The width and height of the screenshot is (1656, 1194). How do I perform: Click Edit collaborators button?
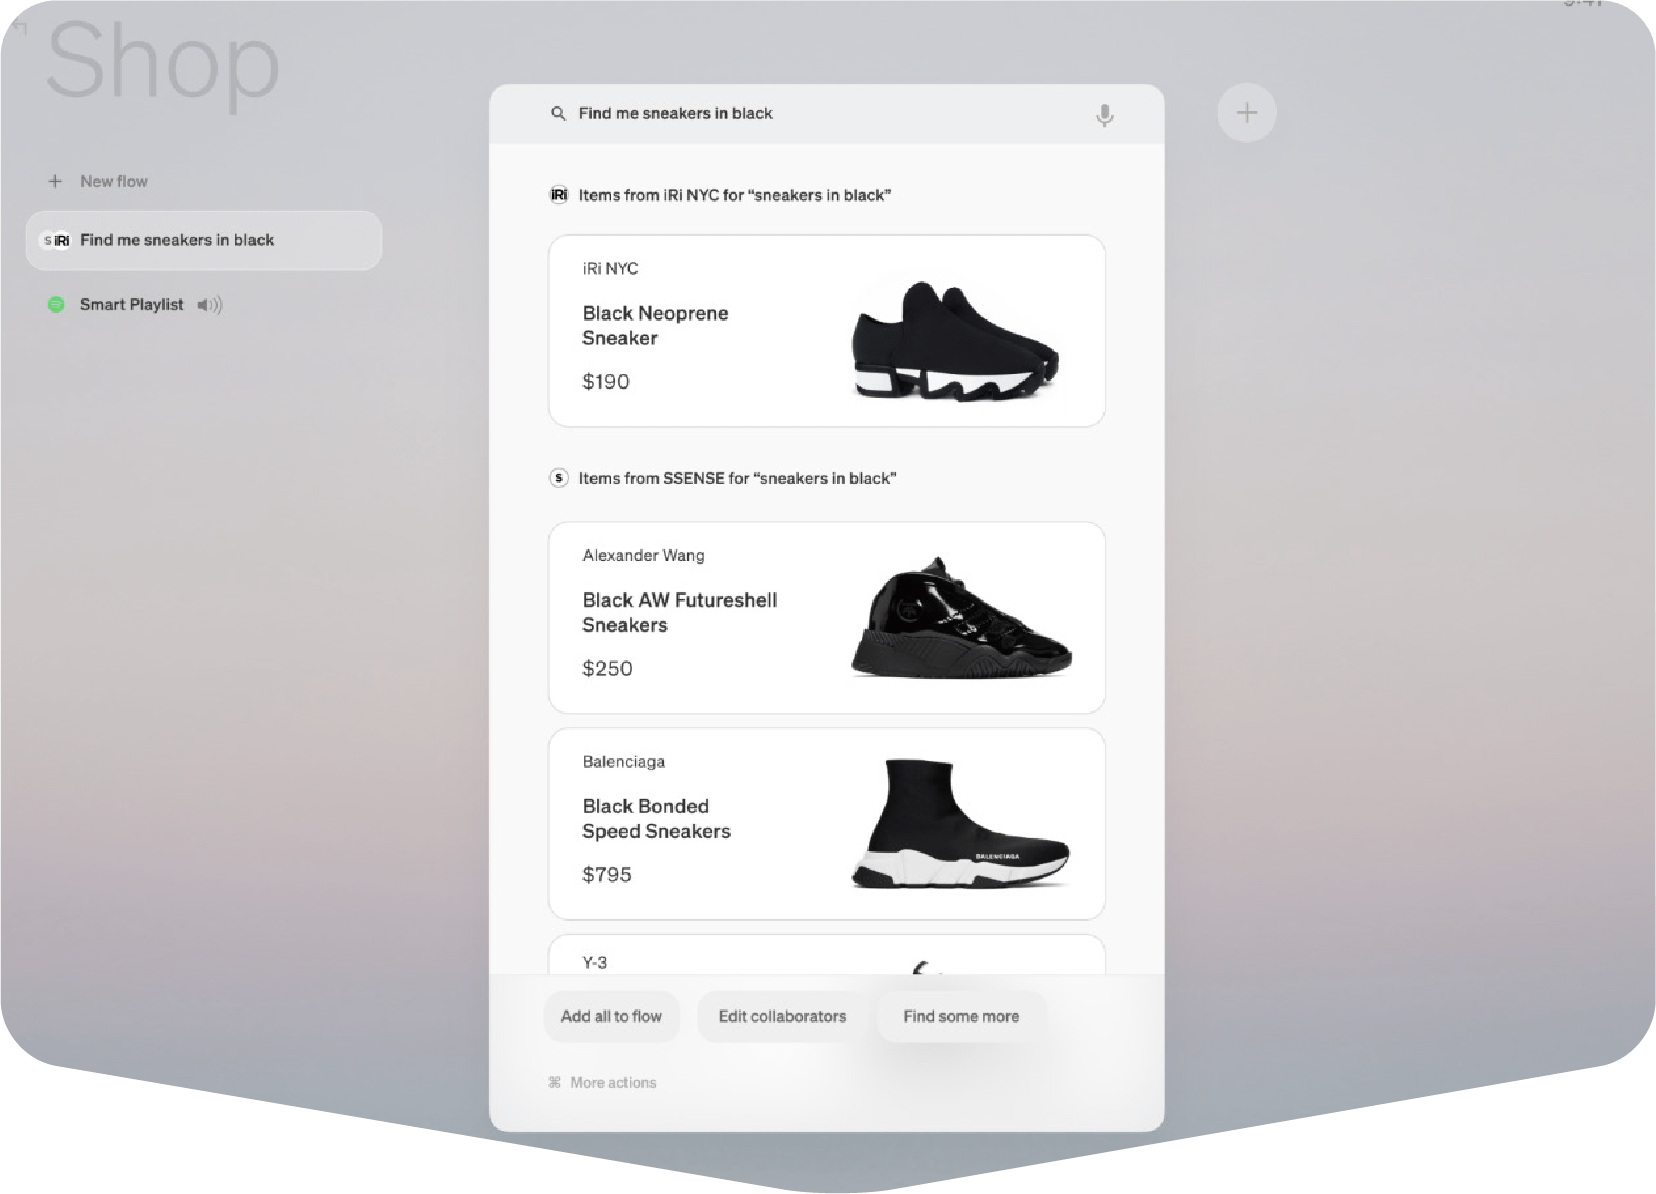(x=782, y=1016)
